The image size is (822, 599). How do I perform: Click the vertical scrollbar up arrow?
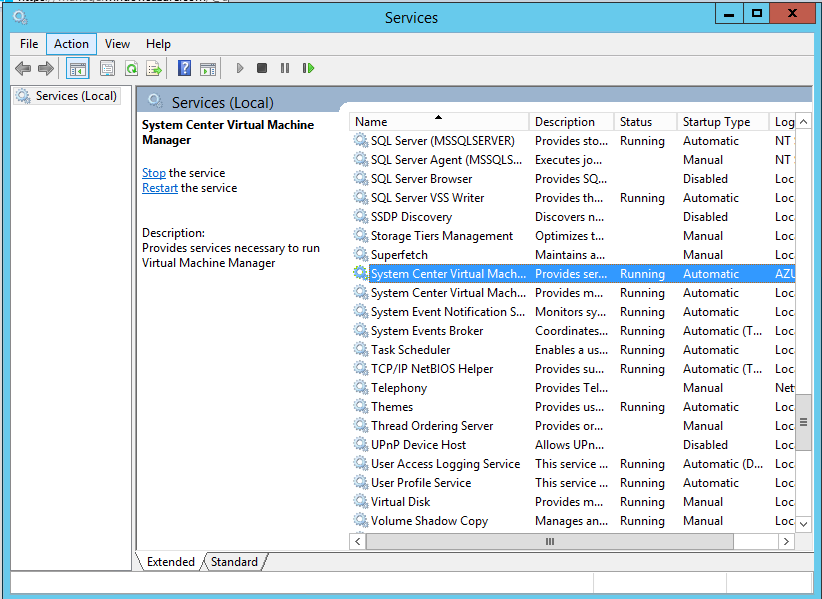pyautogui.click(x=803, y=122)
